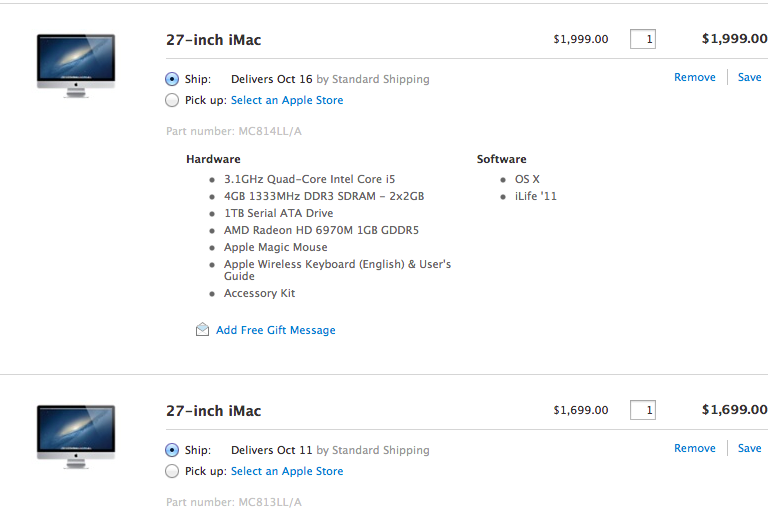This screenshot has height=519, width=775.
Task: Select Pick up option for $1,999 iMac
Action: click(172, 100)
